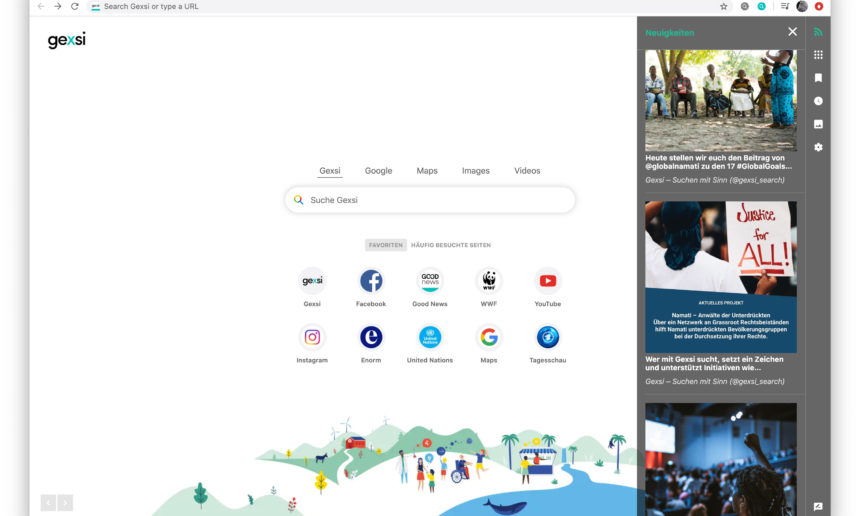This screenshot has width=860, height=516.
Task: Go forward in browser history
Action: [58, 7]
